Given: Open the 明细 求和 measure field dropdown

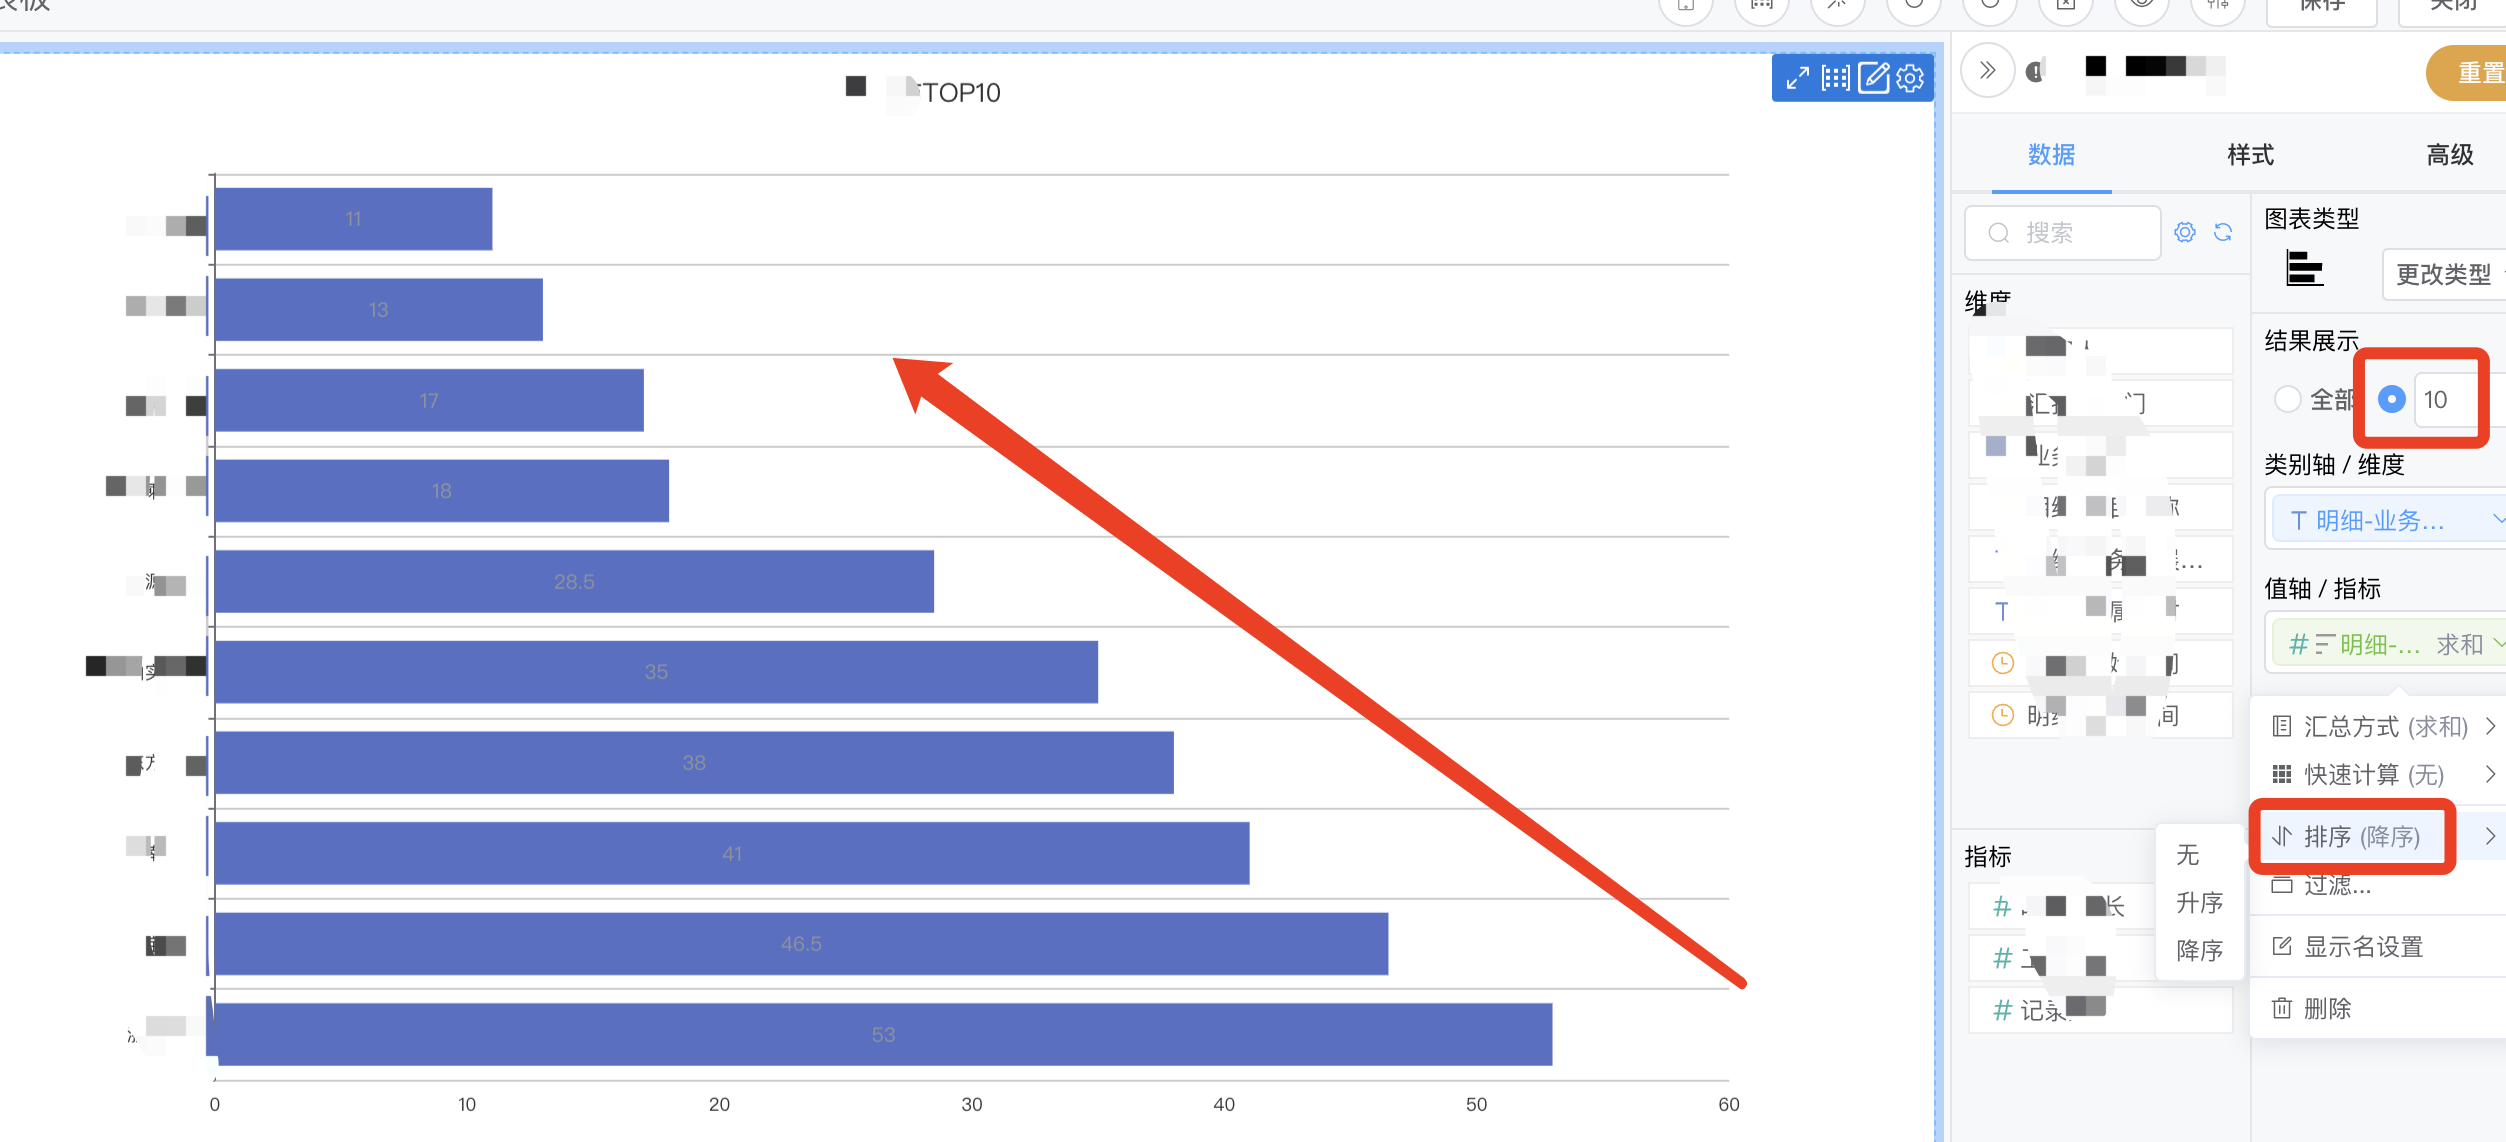Looking at the screenshot, I should tap(2389, 644).
